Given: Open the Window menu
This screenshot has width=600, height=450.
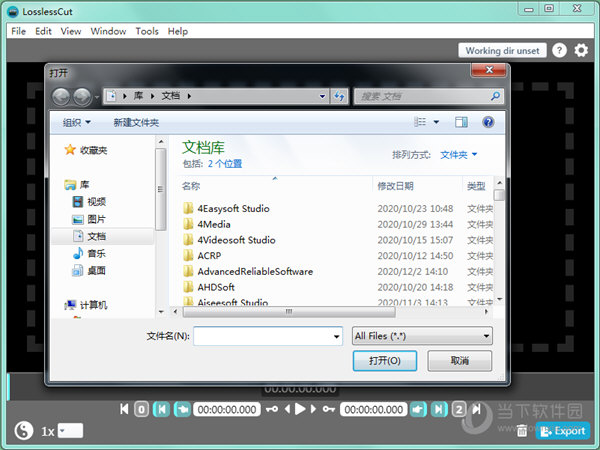Looking at the screenshot, I should 108,31.
